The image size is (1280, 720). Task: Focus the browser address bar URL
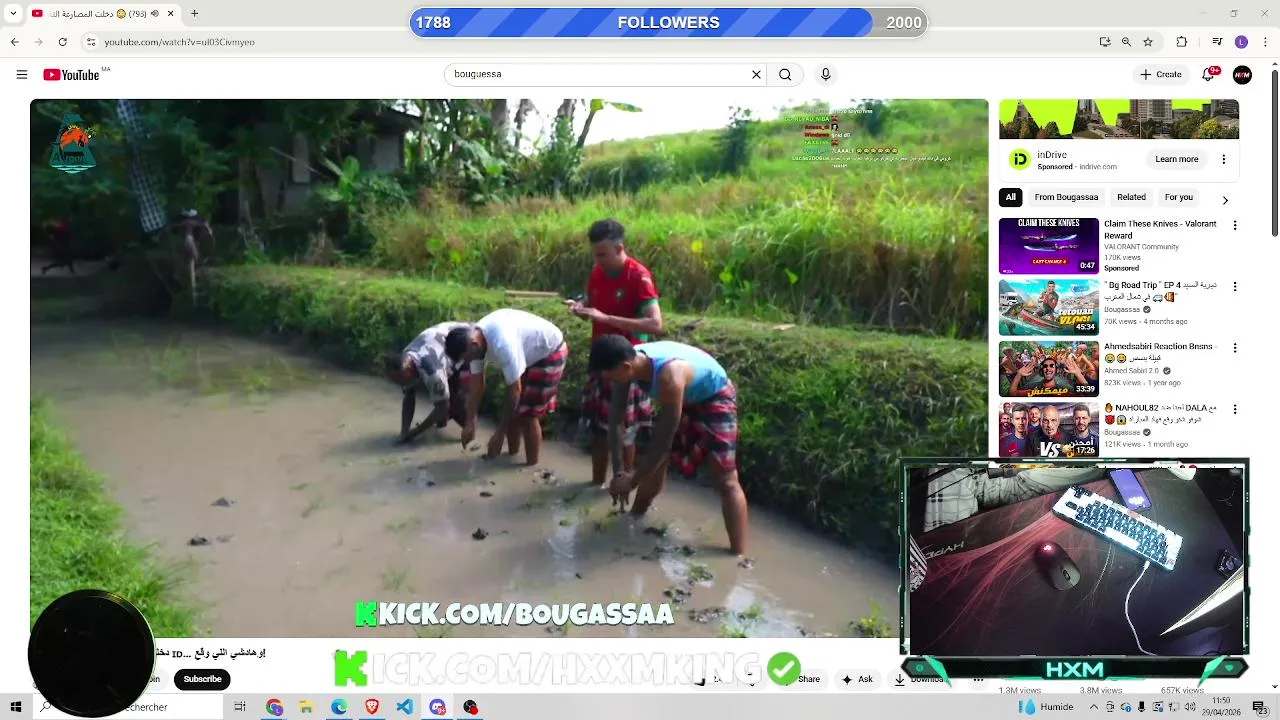(179, 42)
